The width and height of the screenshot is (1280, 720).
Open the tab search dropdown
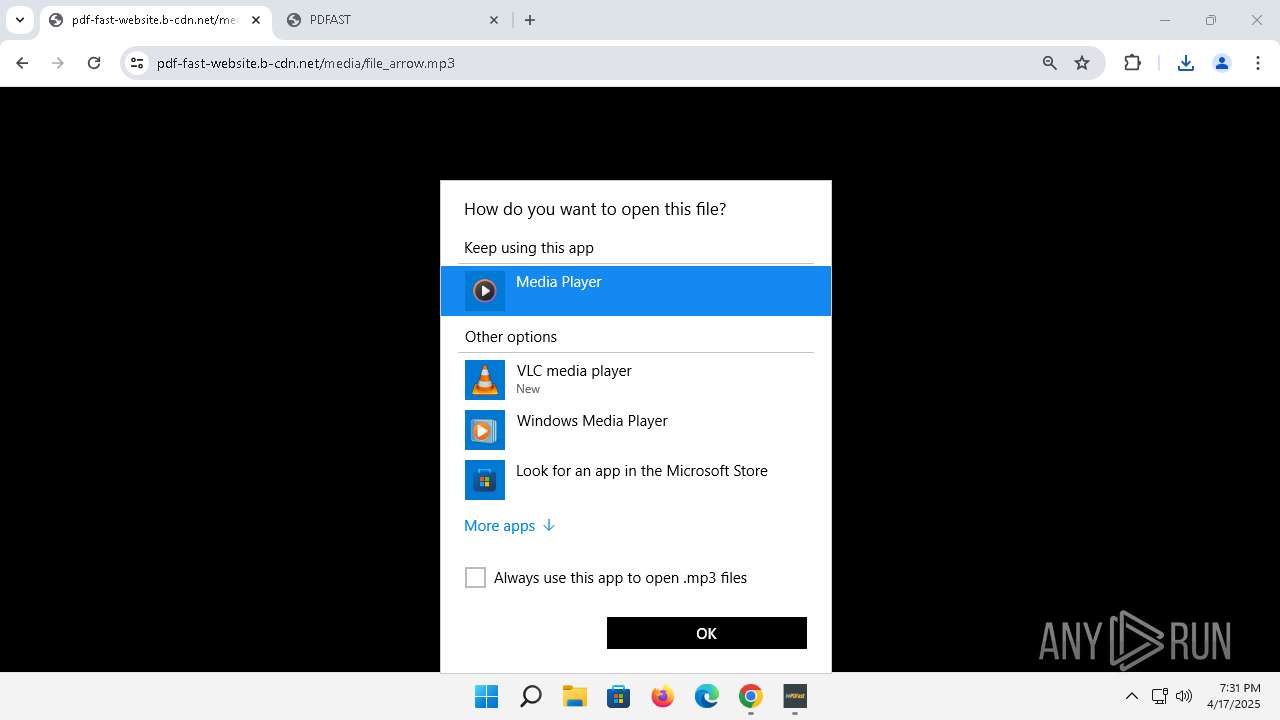pyautogui.click(x=20, y=20)
